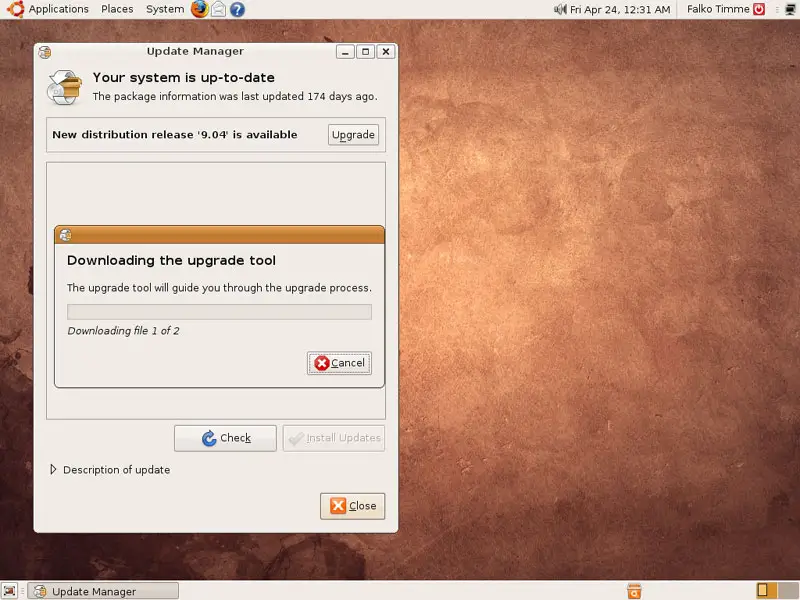Close Update Manager via titlebar X
The width and height of the screenshot is (800, 600).
point(386,52)
